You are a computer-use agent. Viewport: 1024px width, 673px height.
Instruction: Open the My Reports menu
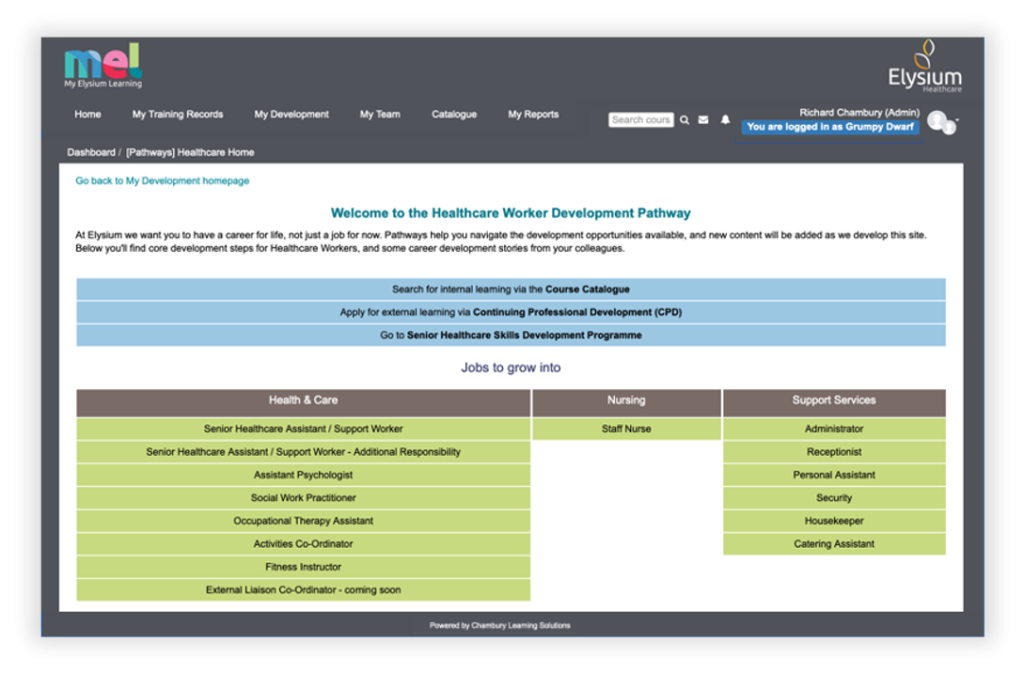click(x=533, y=114)
